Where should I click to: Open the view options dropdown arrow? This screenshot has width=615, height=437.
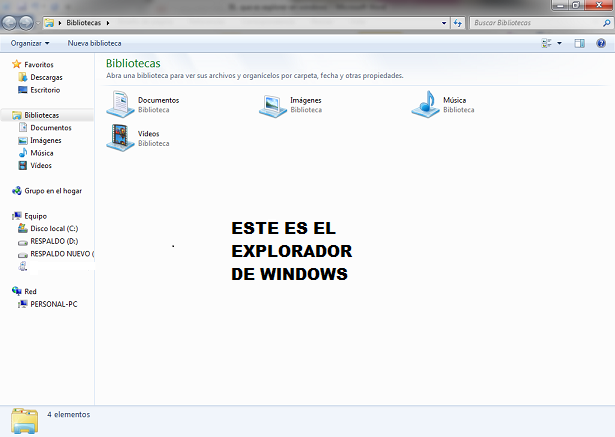559,43
